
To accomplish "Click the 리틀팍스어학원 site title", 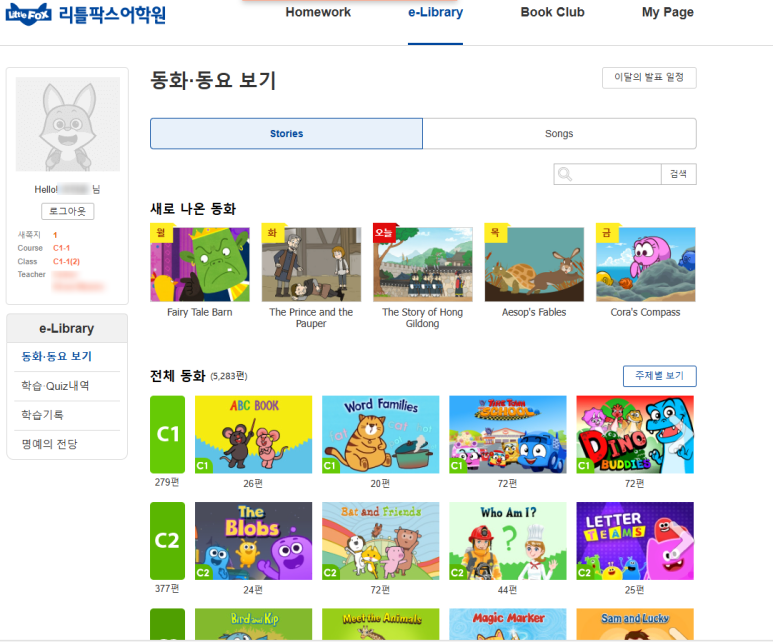I will 112,14.
